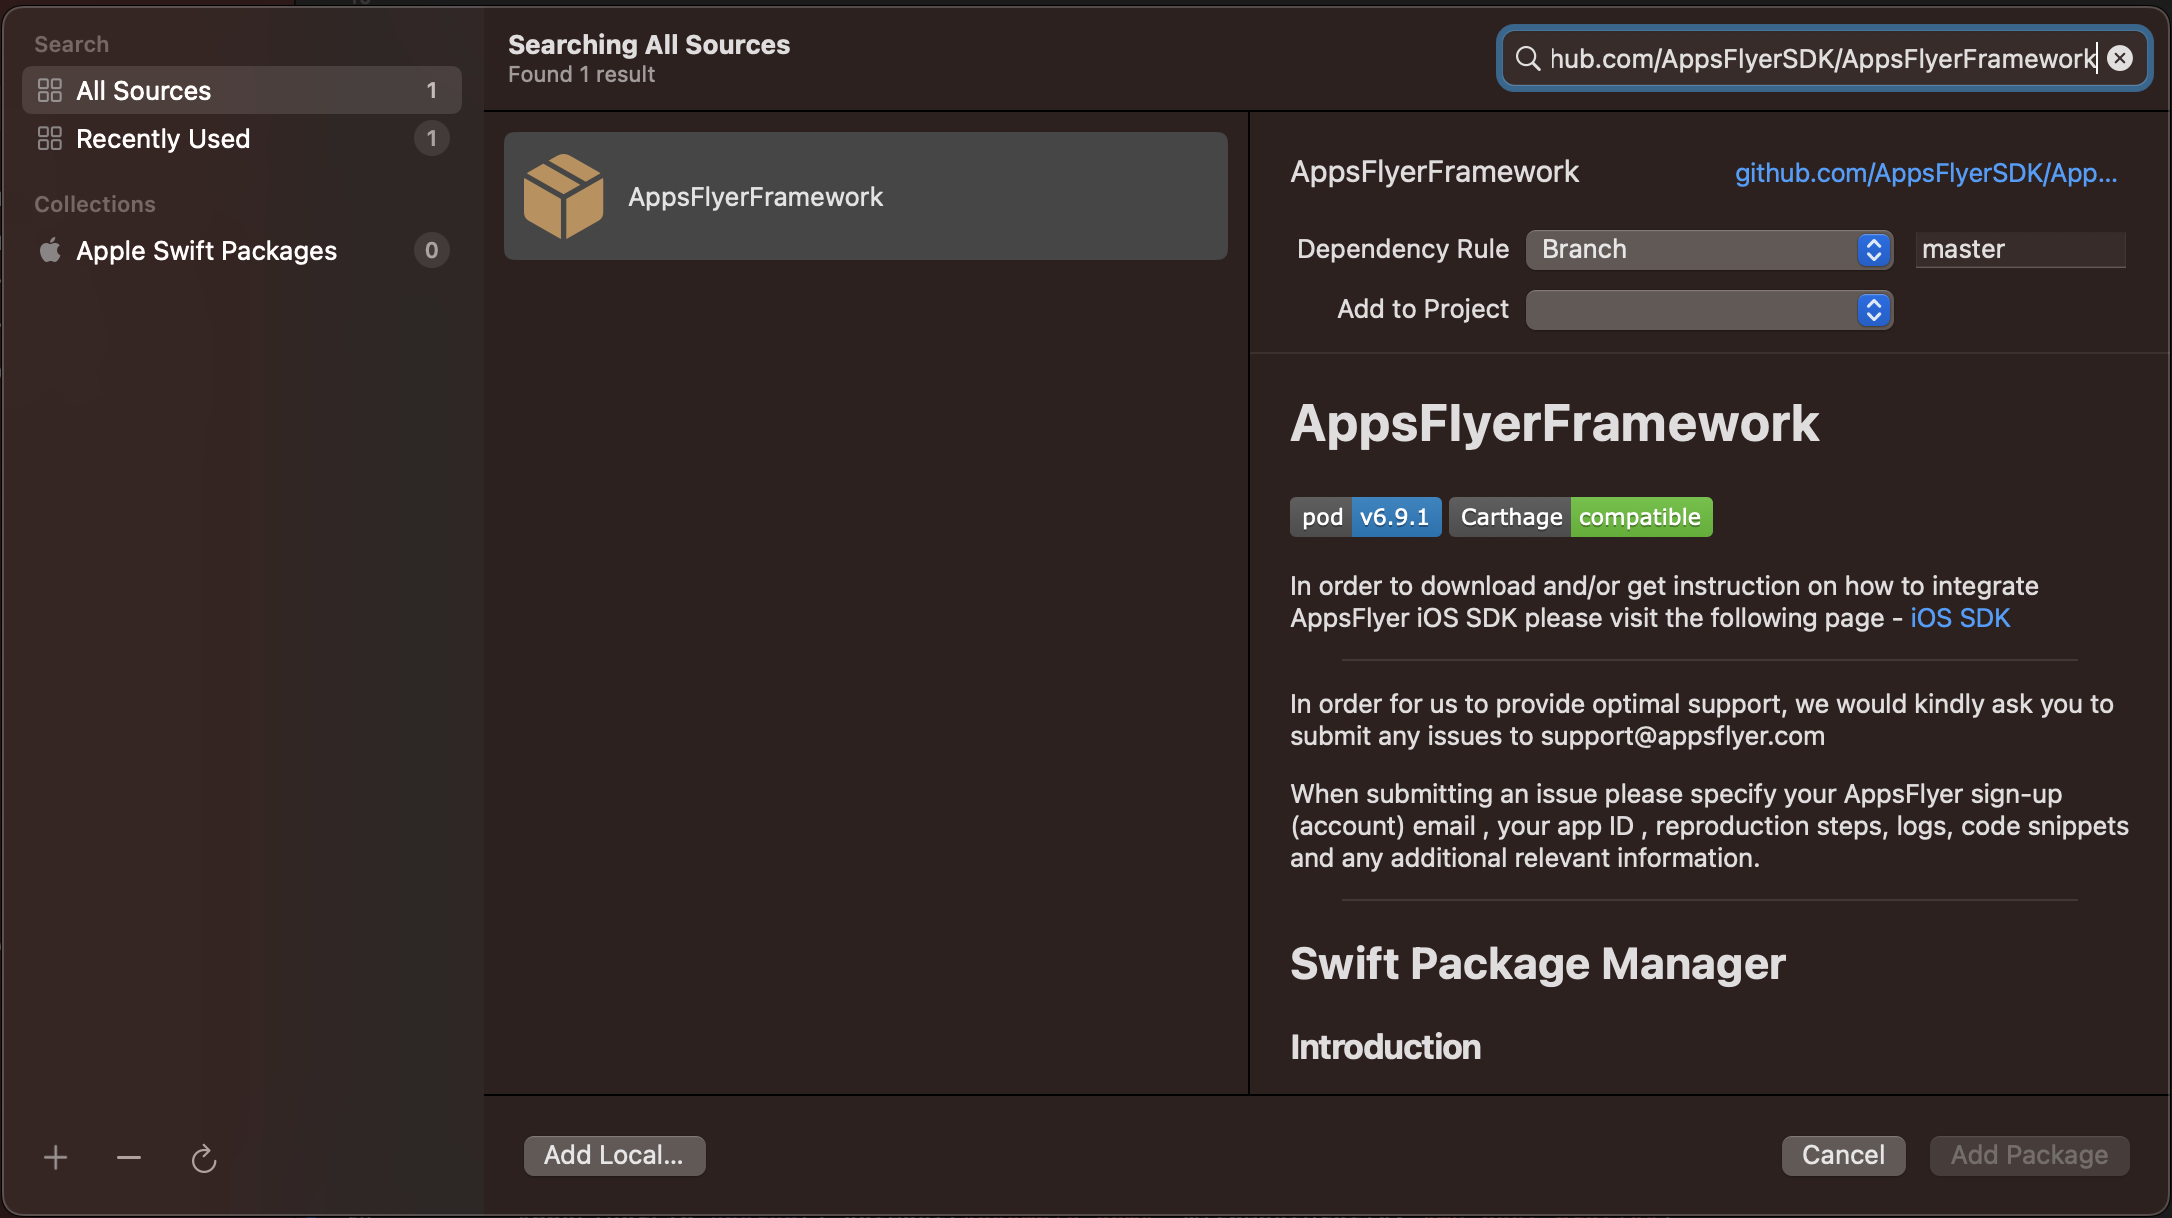Follow the iOS SDK link
Viewport: 2172px width, 1218px height.
point(1960,618)
